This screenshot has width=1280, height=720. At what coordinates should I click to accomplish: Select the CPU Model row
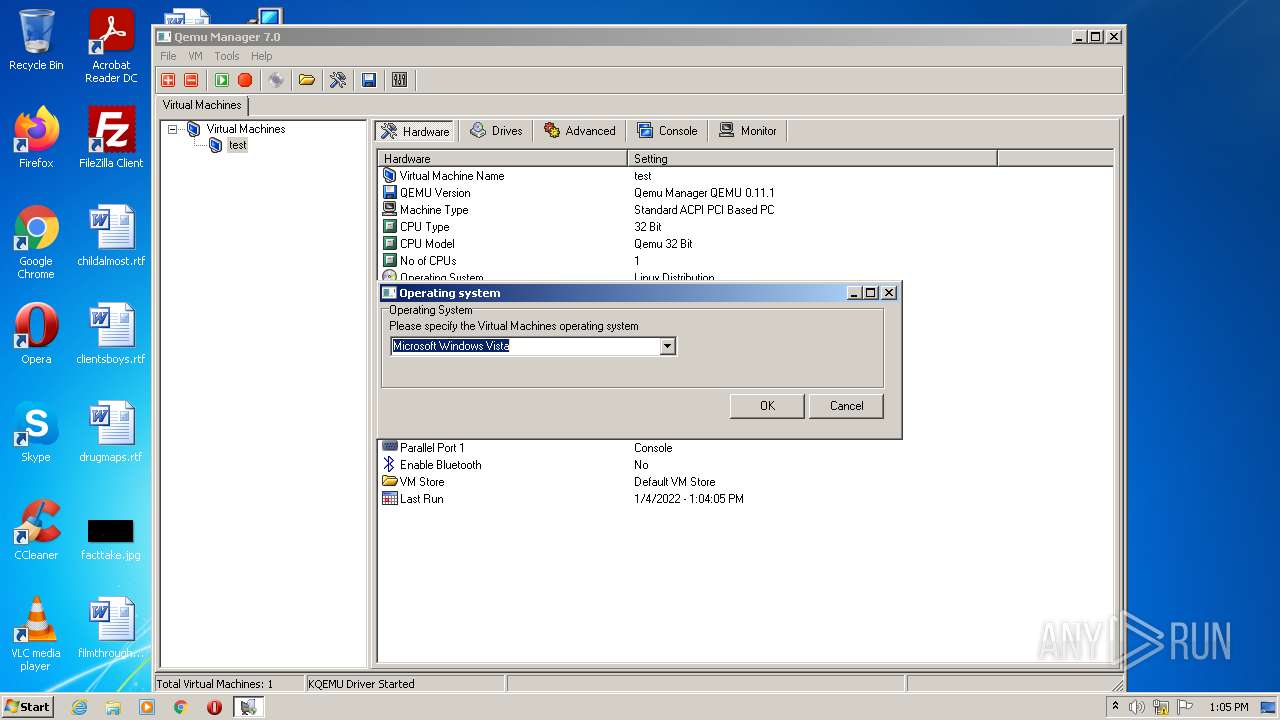pos(745,244)
